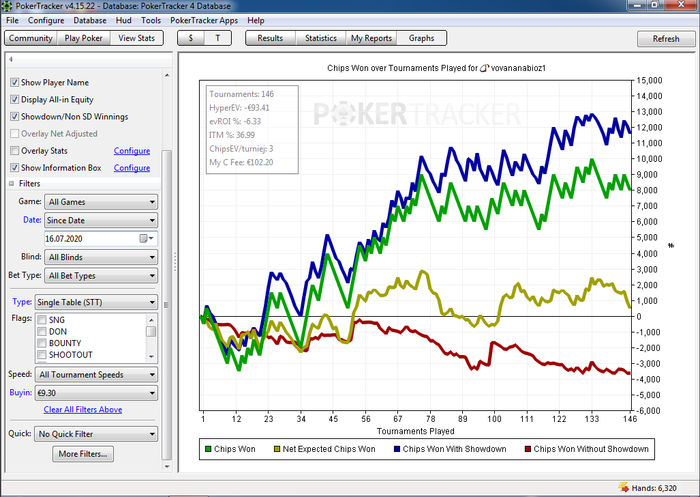This screenshot has width=700, height=497.
Task: Open the PokerTracker Apps menu
Action: (x=204, y=21)
